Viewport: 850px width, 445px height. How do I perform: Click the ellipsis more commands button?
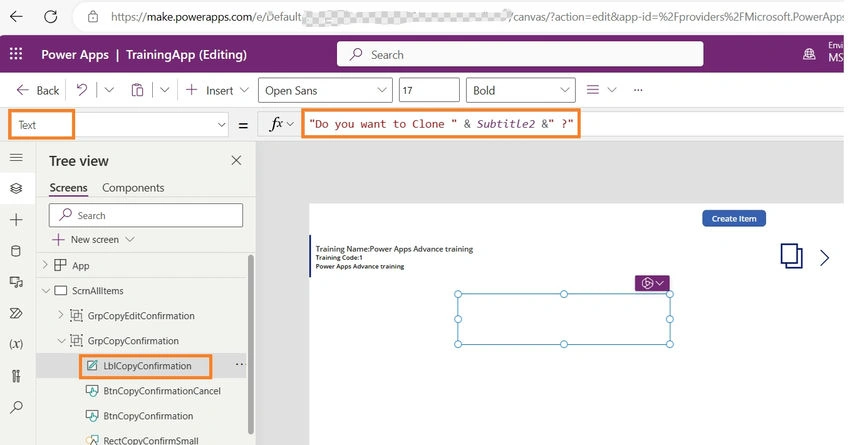[x=638, y=90]
